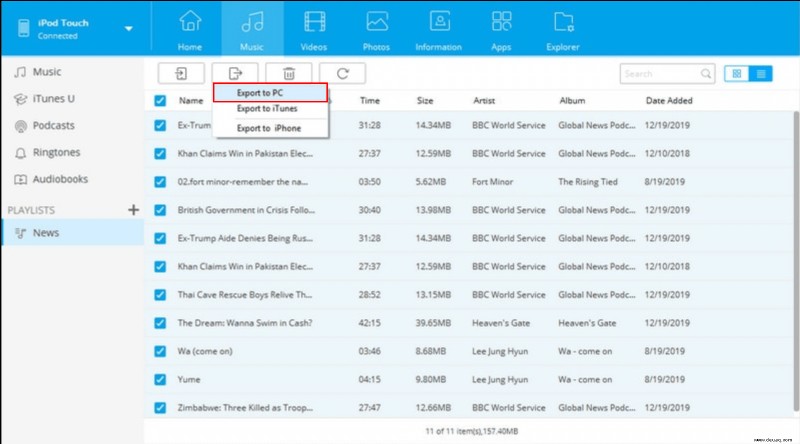Viewport: 800px width, 444px height.
Task: Choose Export to iTunes
Action: tap(270, 109)
